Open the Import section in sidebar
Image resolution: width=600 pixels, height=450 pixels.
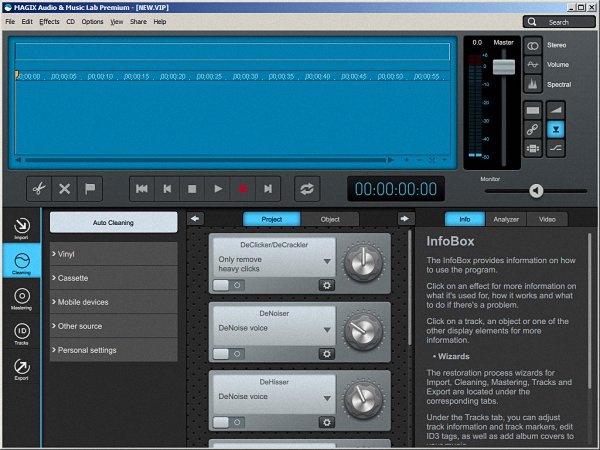(x=21, y=229)
